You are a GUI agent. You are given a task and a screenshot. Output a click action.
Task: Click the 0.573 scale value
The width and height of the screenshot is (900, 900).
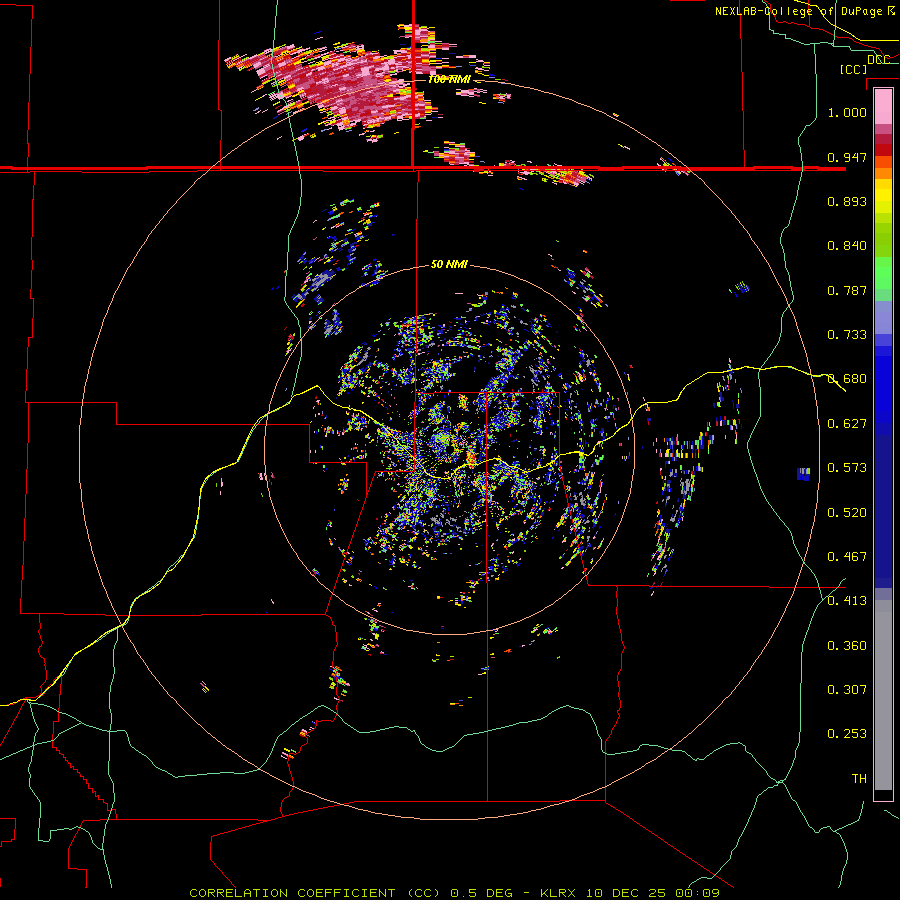pos(847,468)
